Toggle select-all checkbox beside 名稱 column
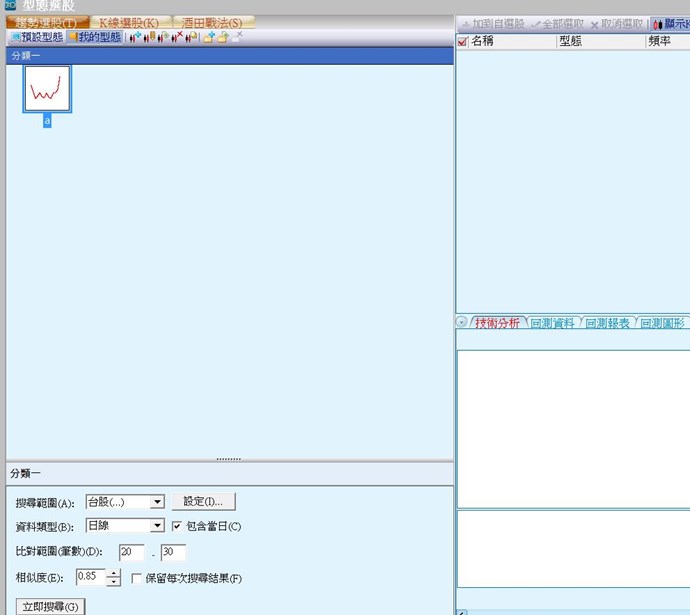This screenshot has width=690, height=615. point(462,42)
